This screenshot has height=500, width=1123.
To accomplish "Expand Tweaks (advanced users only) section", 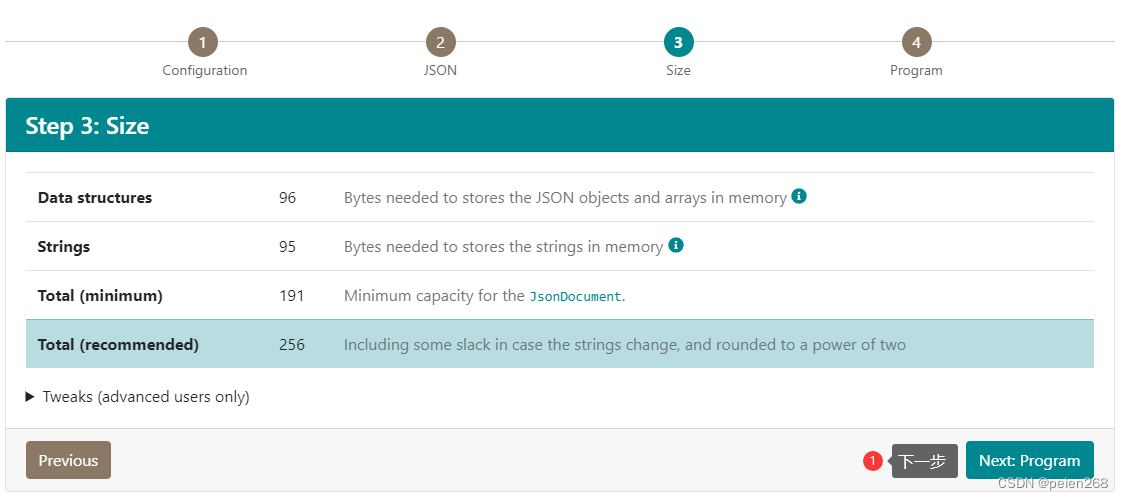I will (x=138, y=397).
